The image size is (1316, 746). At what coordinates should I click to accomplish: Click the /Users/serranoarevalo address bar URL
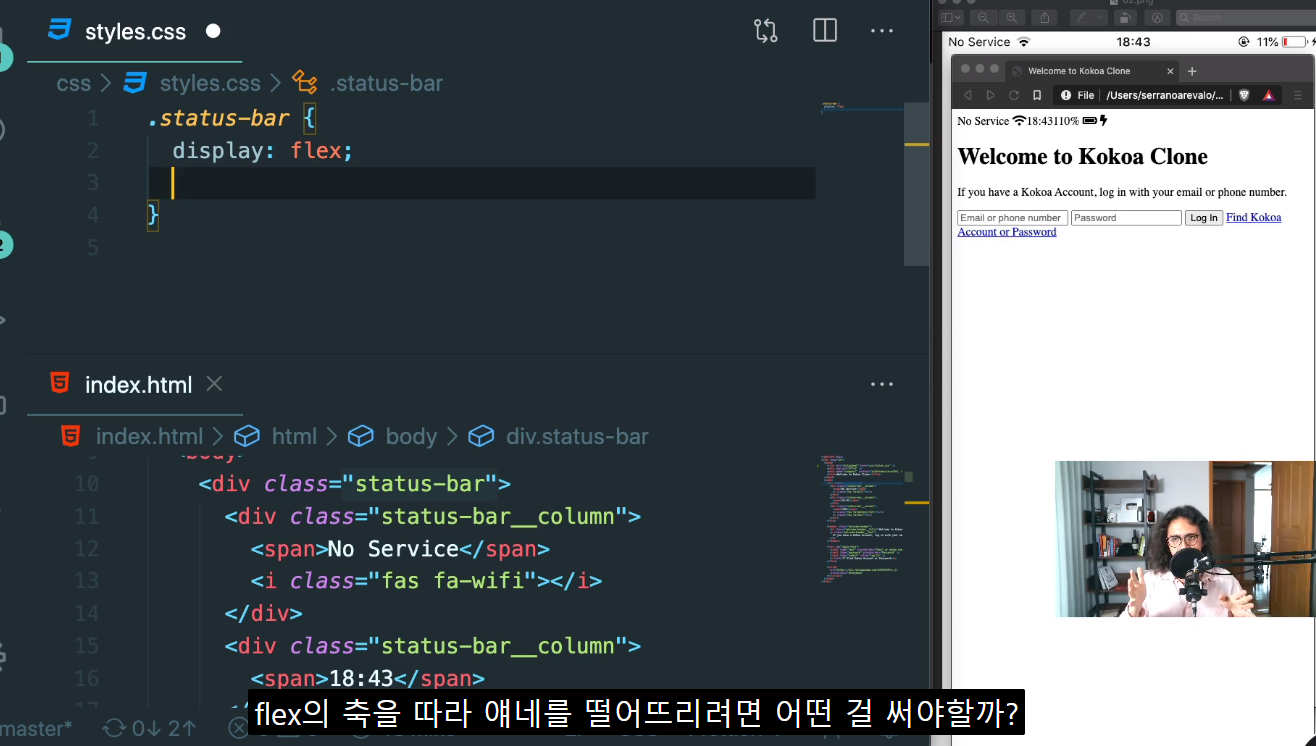click(1165, 95)
